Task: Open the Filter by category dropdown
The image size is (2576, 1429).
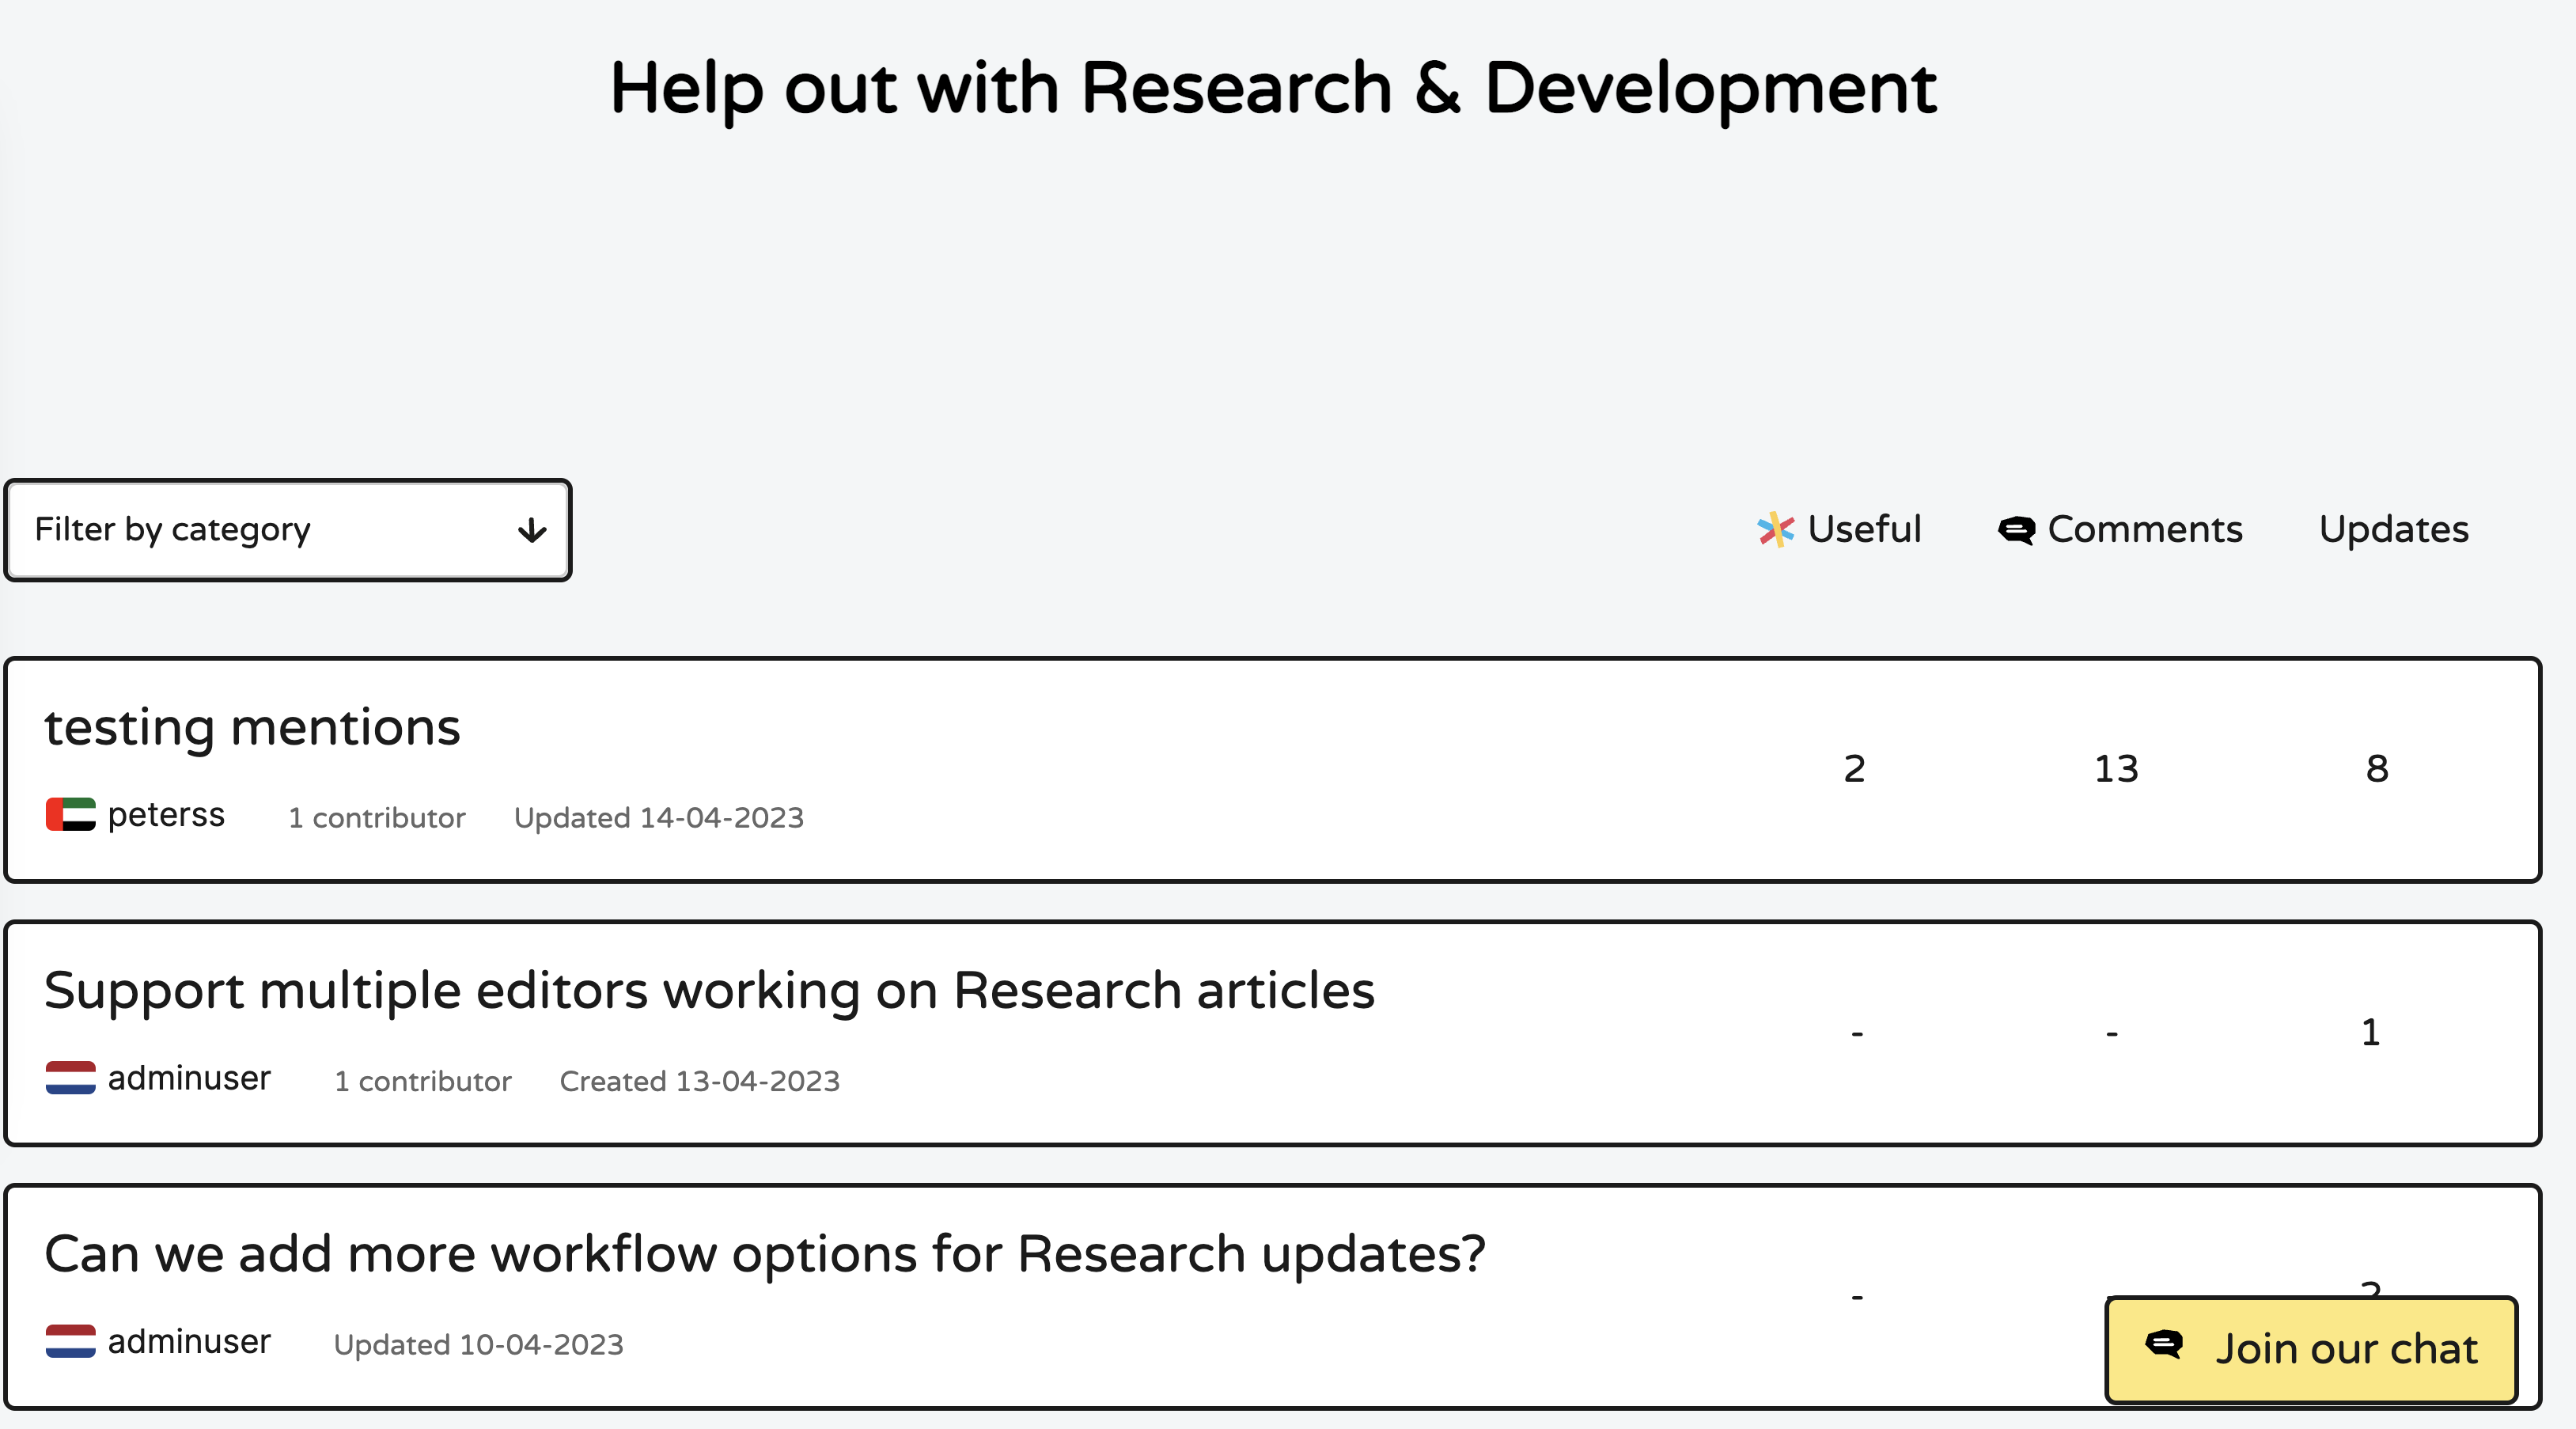Action: pyautogui.click(x=287, y=530)
